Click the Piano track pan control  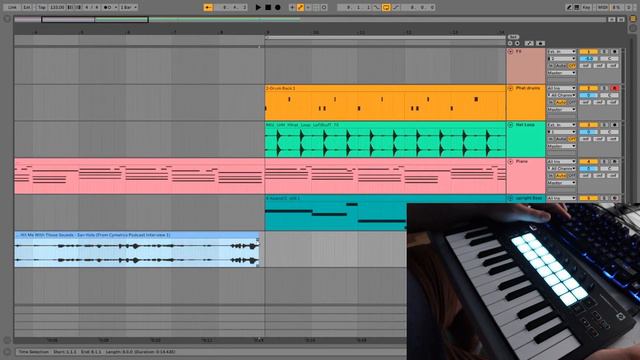609,169
